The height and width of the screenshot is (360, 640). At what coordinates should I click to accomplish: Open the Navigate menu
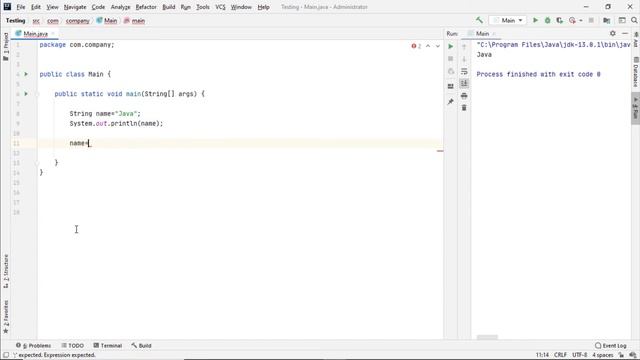(75, 7)
